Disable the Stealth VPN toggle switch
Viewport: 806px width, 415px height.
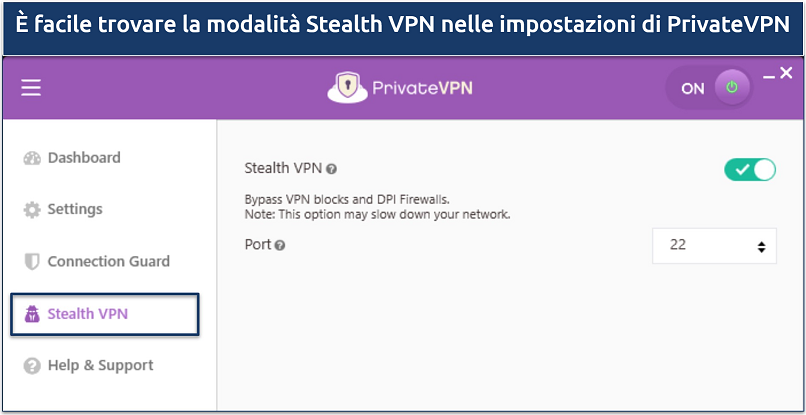coord(750,169)
